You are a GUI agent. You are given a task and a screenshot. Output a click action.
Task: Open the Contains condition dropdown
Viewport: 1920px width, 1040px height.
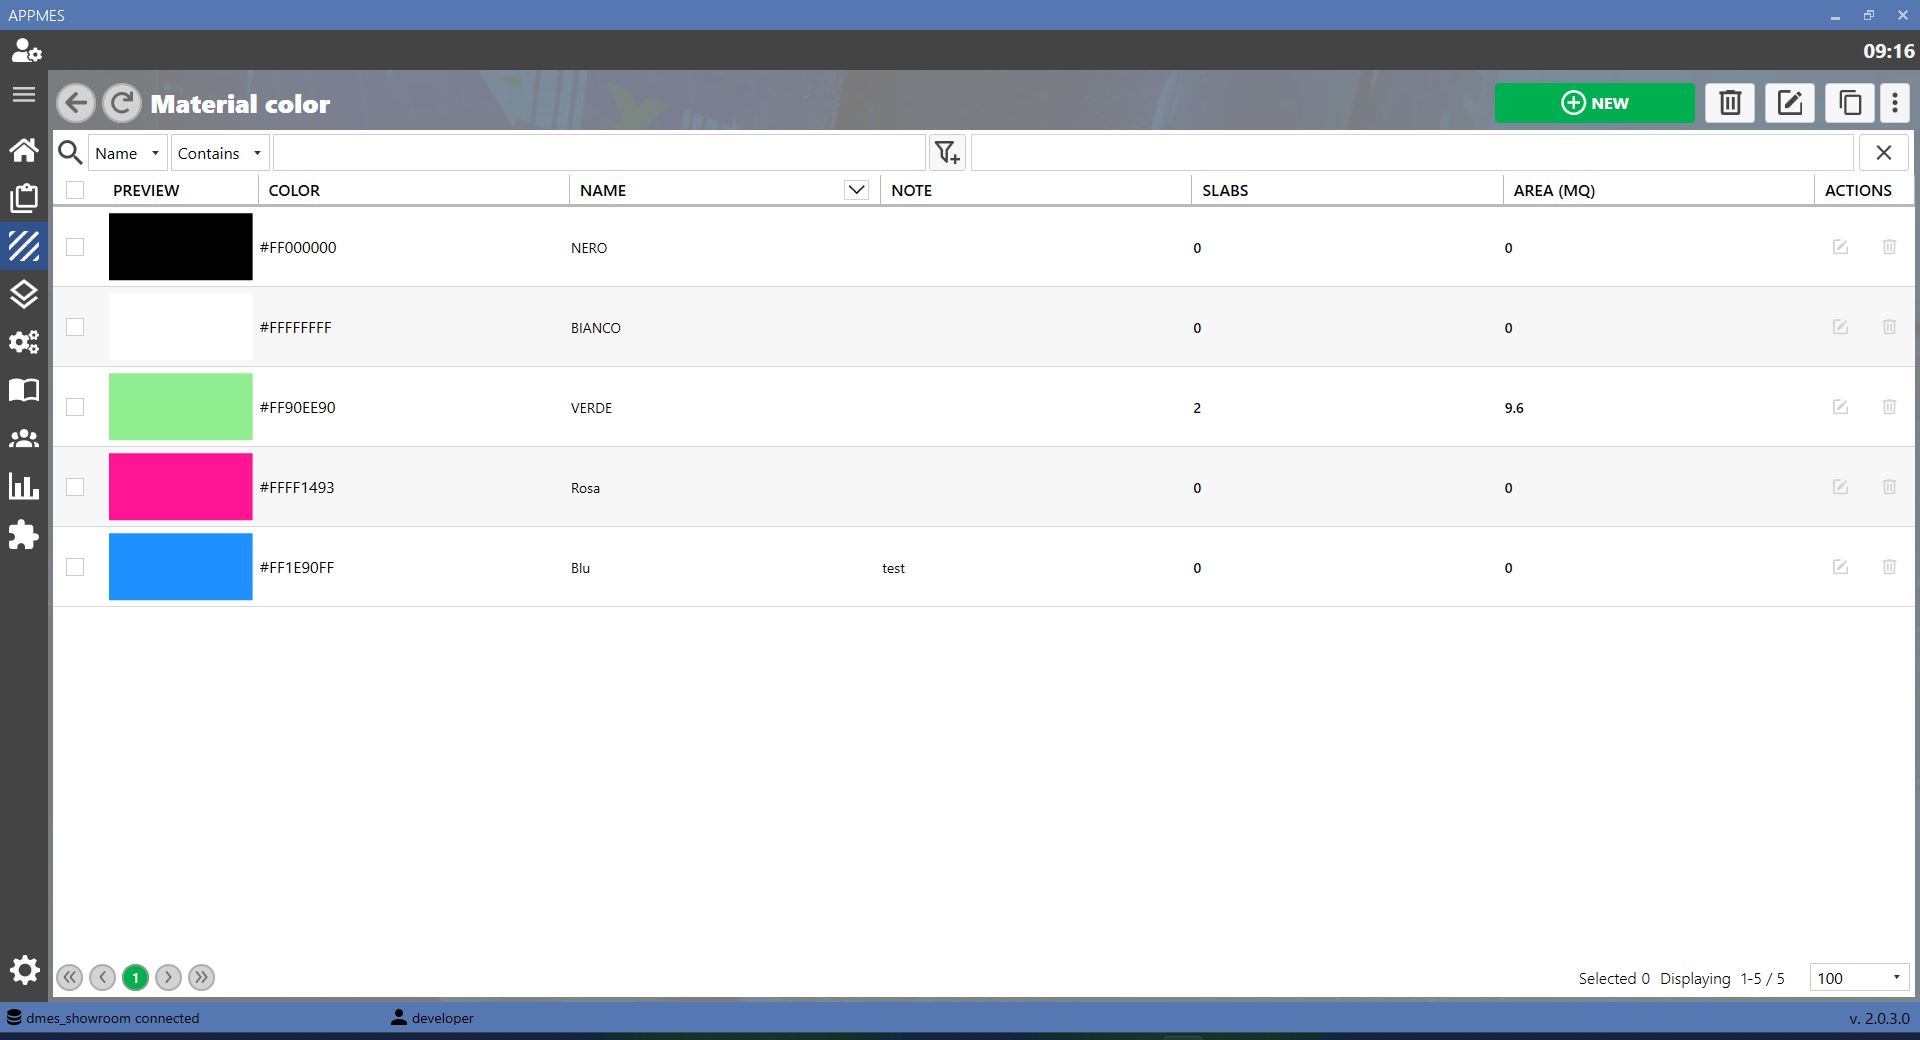point(220,153)
